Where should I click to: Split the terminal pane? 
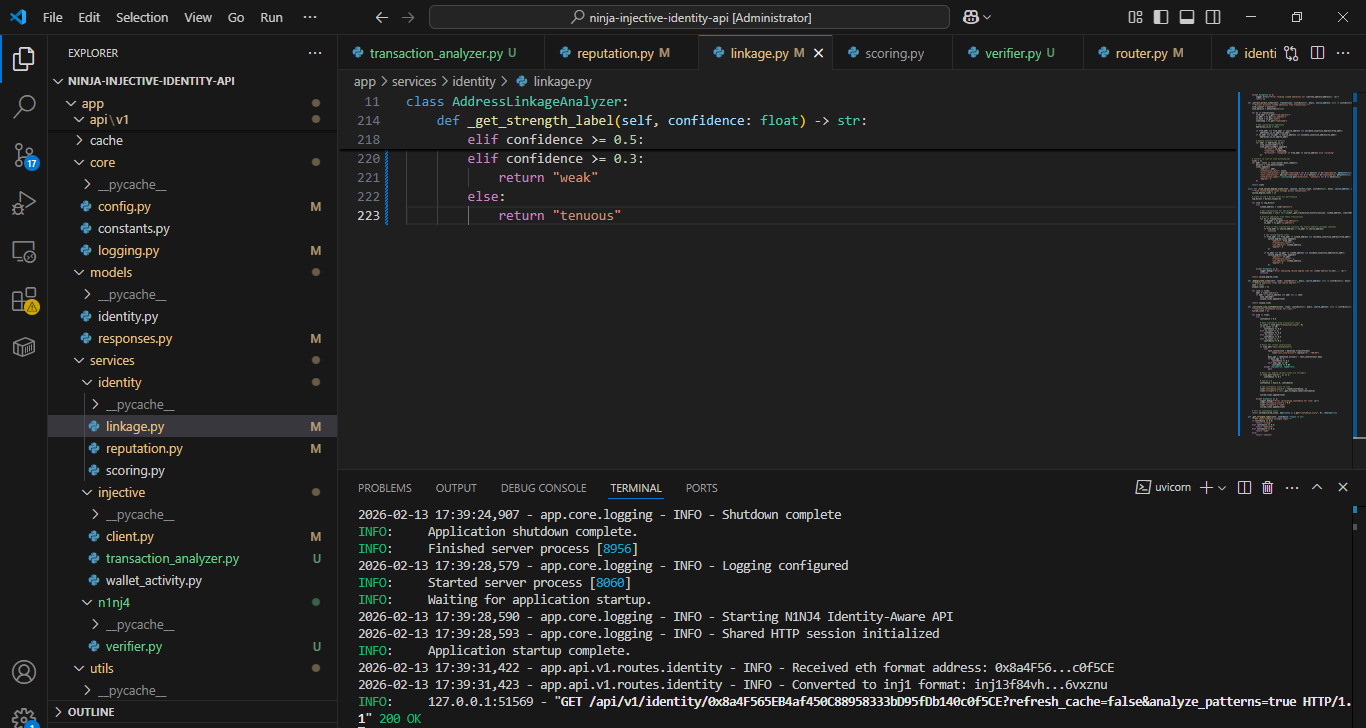pyautogui.click(x=1244, y=488)
